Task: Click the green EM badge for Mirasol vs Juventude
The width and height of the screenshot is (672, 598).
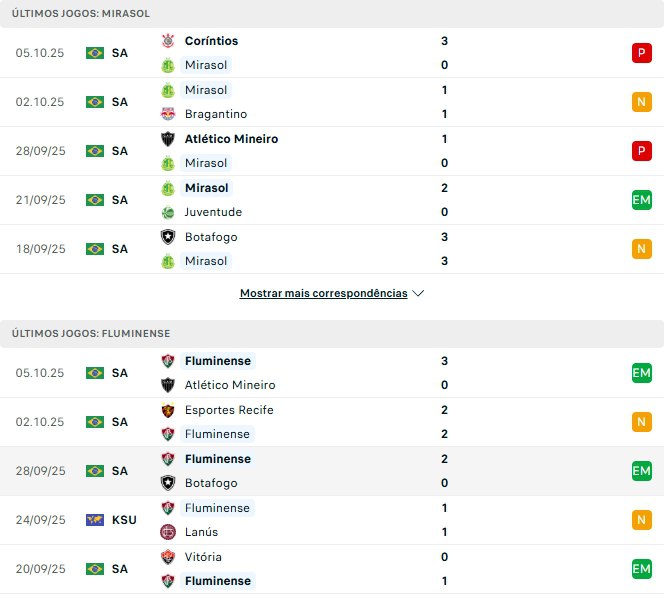Action: 641,200
